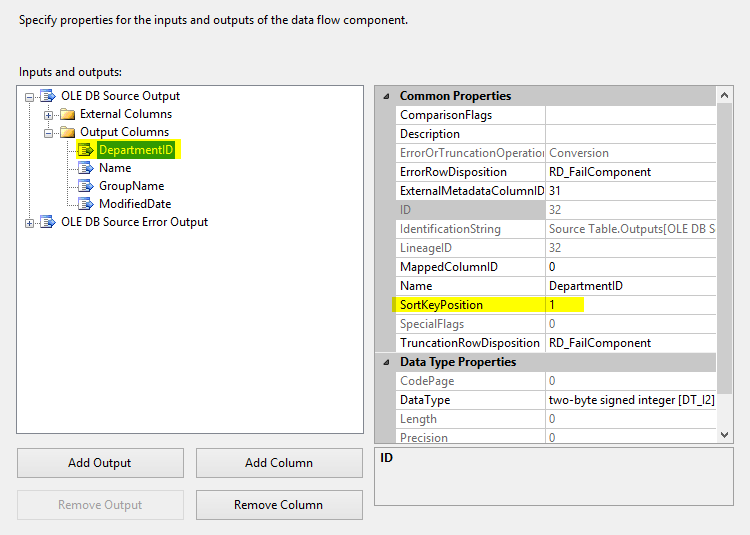The height and width of the screenshot is (535, 750).
Task: Collapse the Common Properties section
Action: click(385, 96)
